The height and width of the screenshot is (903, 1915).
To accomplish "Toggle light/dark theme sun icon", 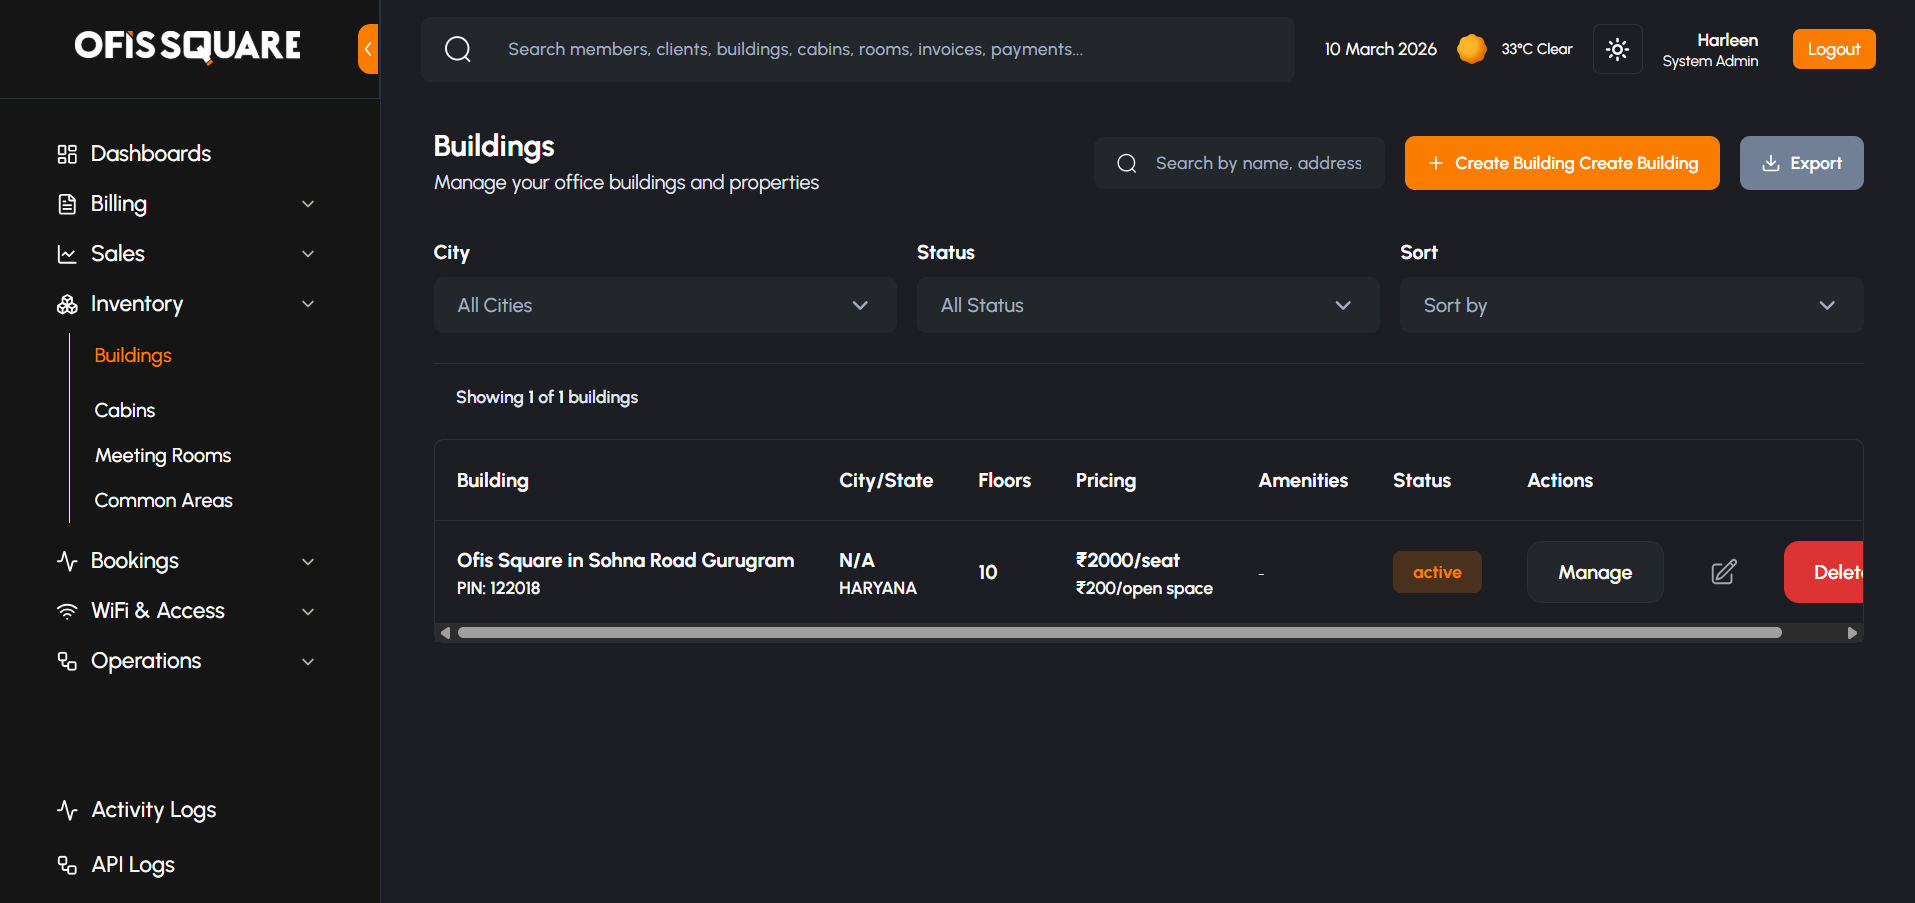I will [x=1617, y=49].
